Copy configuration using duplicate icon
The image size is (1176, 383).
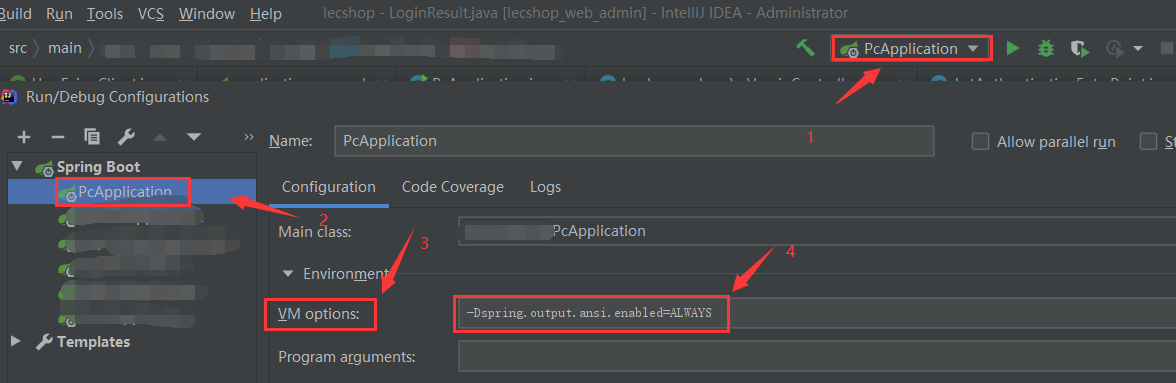tap(92, 136)
